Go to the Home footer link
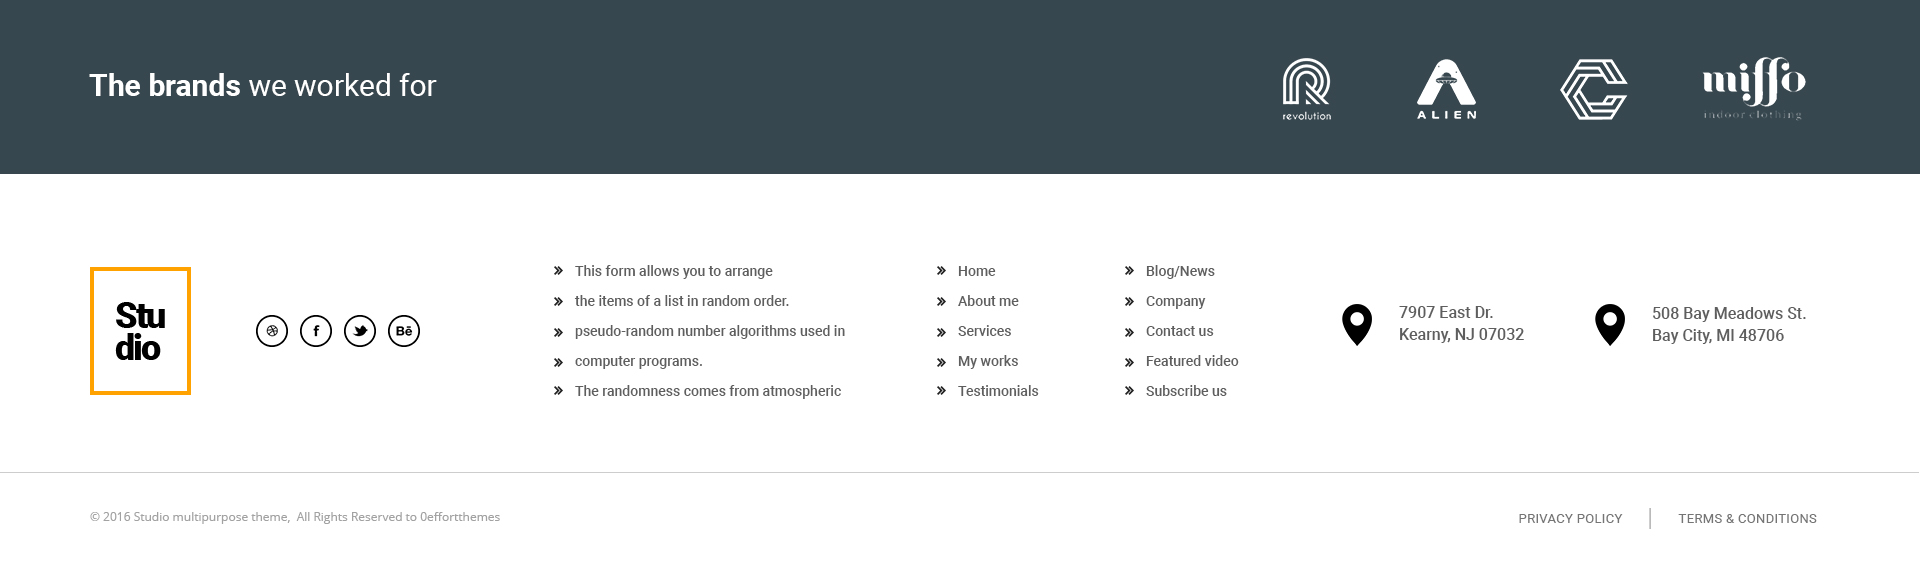 pos(976,271)
